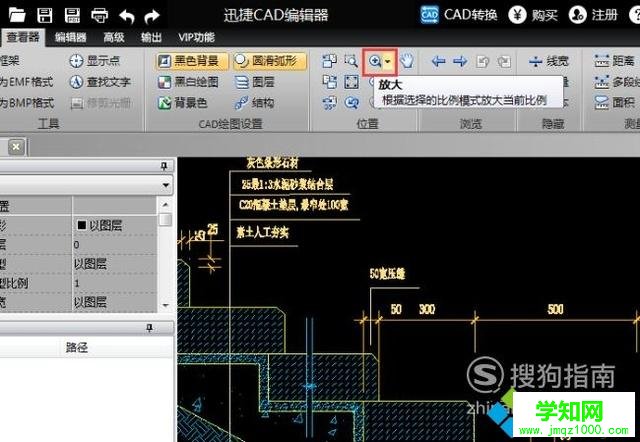Click property scrollbar down arrow

(165, 305)
